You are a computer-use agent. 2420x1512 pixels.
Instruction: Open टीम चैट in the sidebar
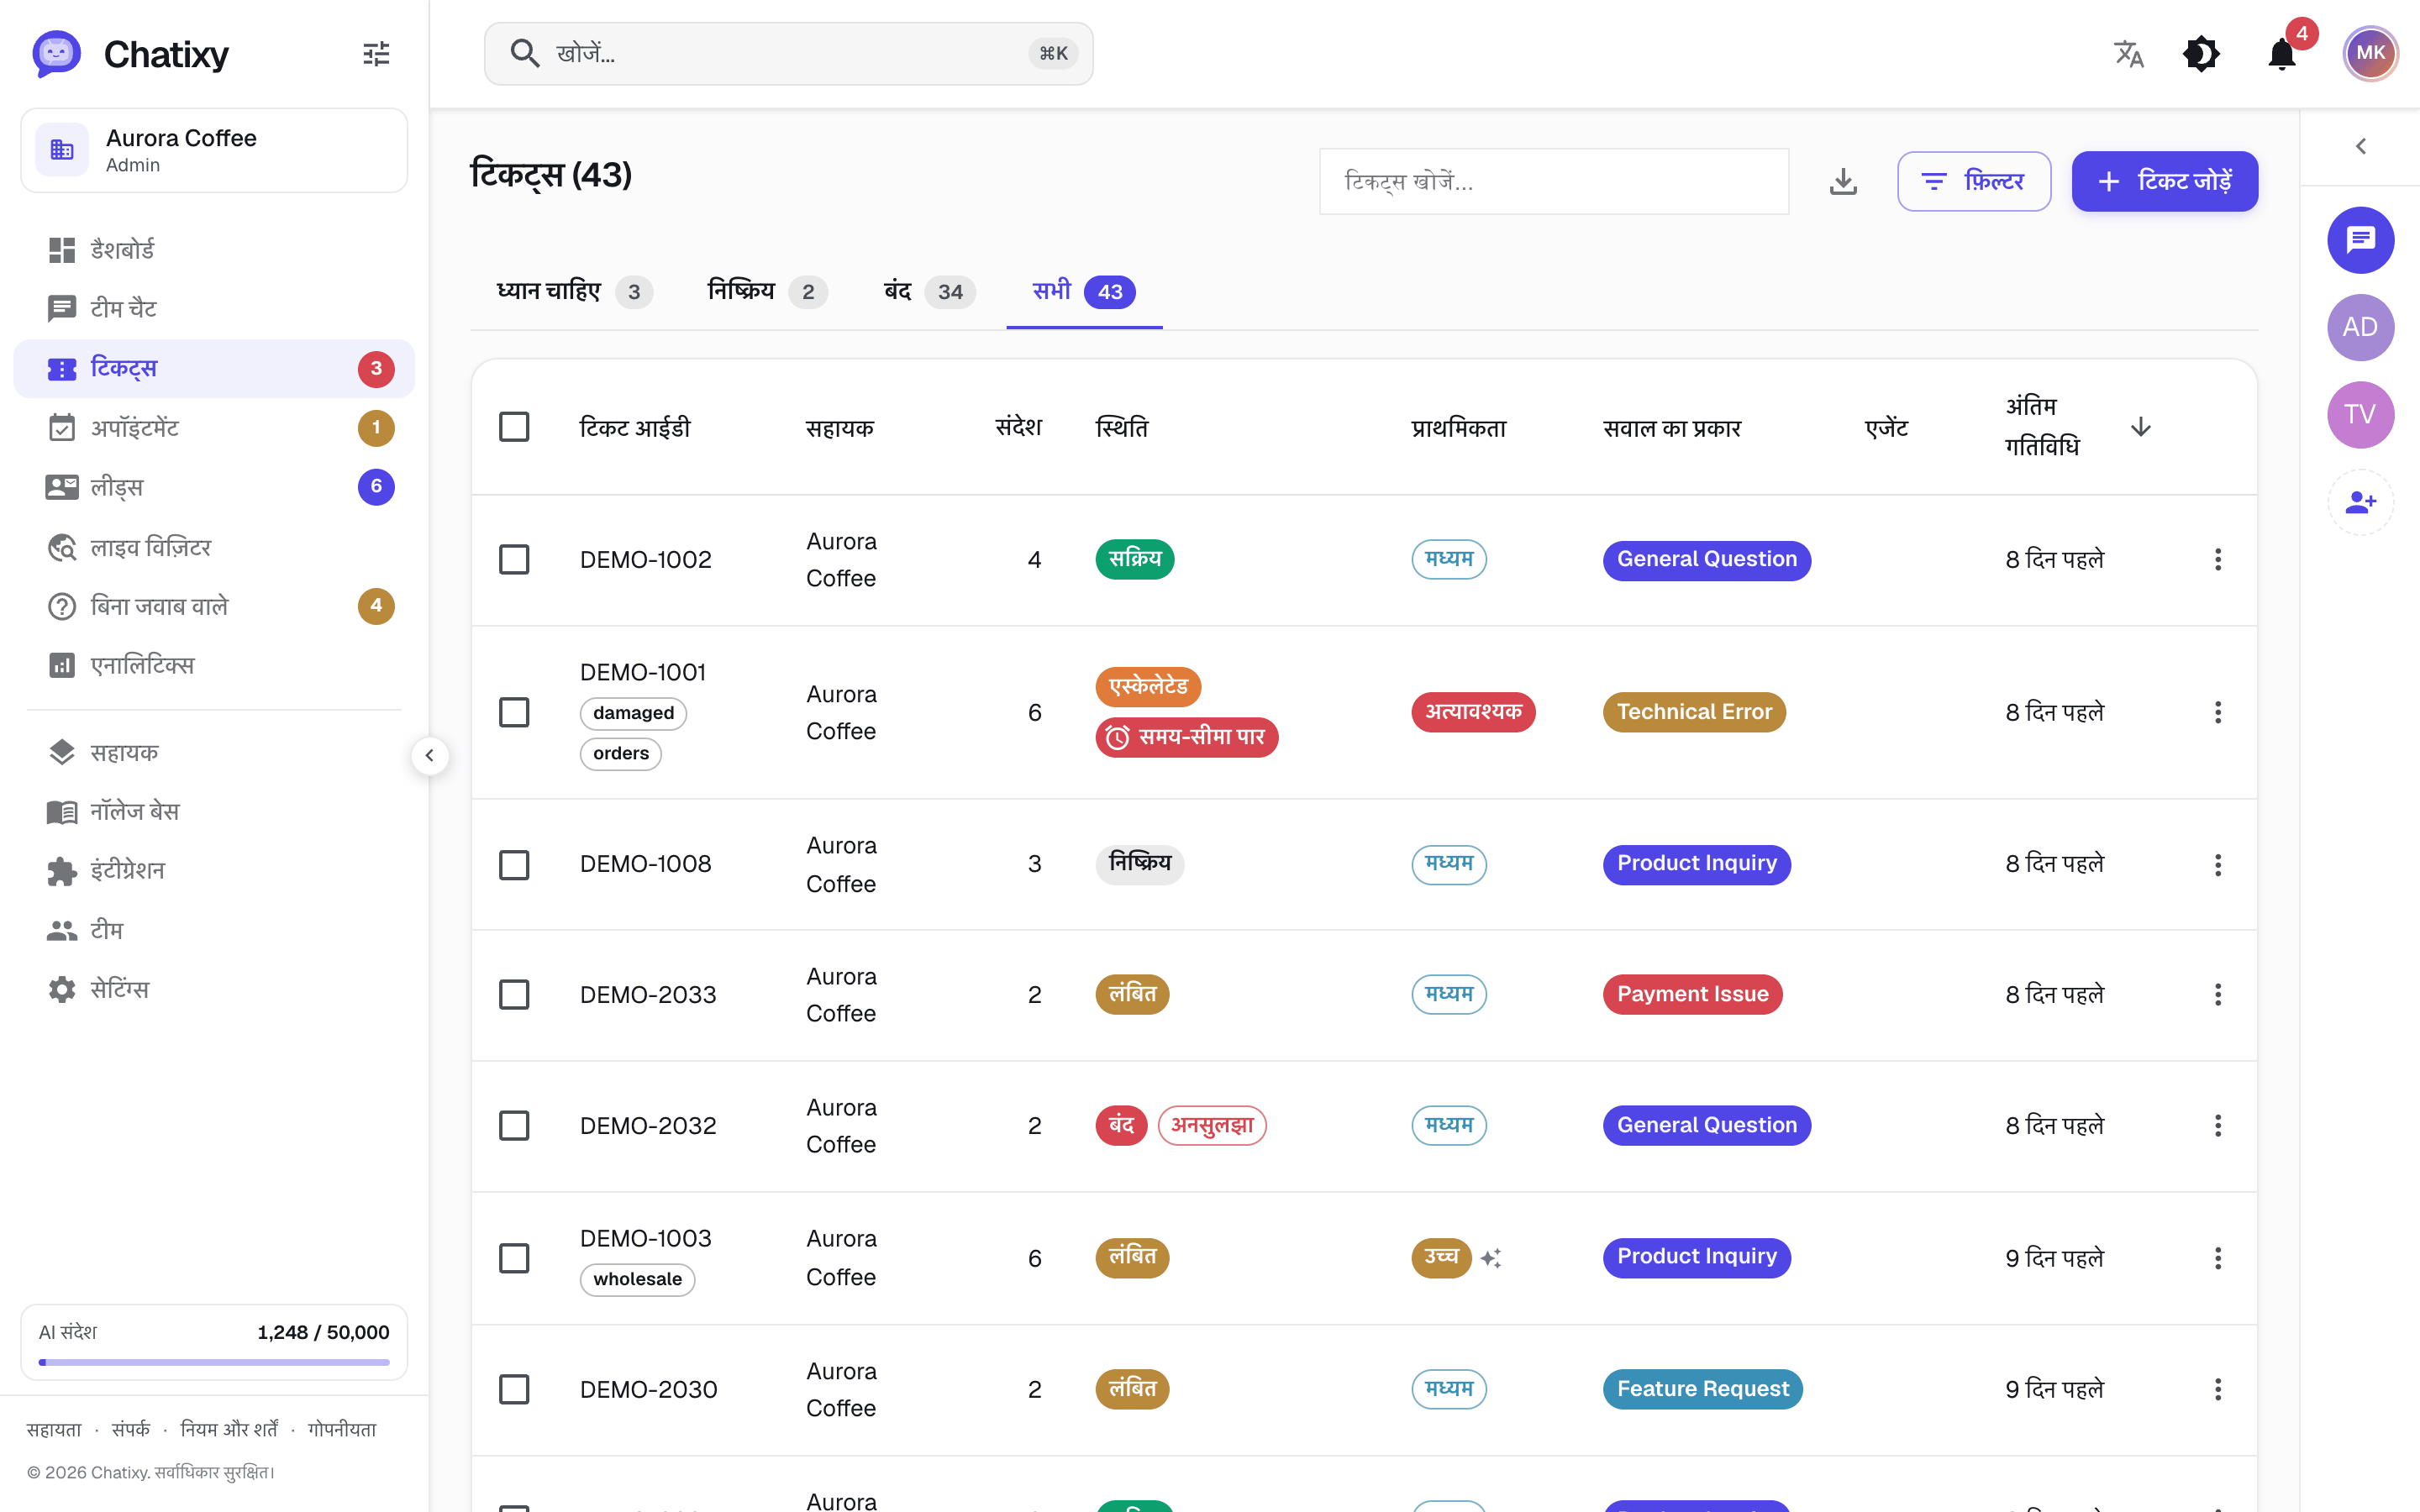(214, 309)
